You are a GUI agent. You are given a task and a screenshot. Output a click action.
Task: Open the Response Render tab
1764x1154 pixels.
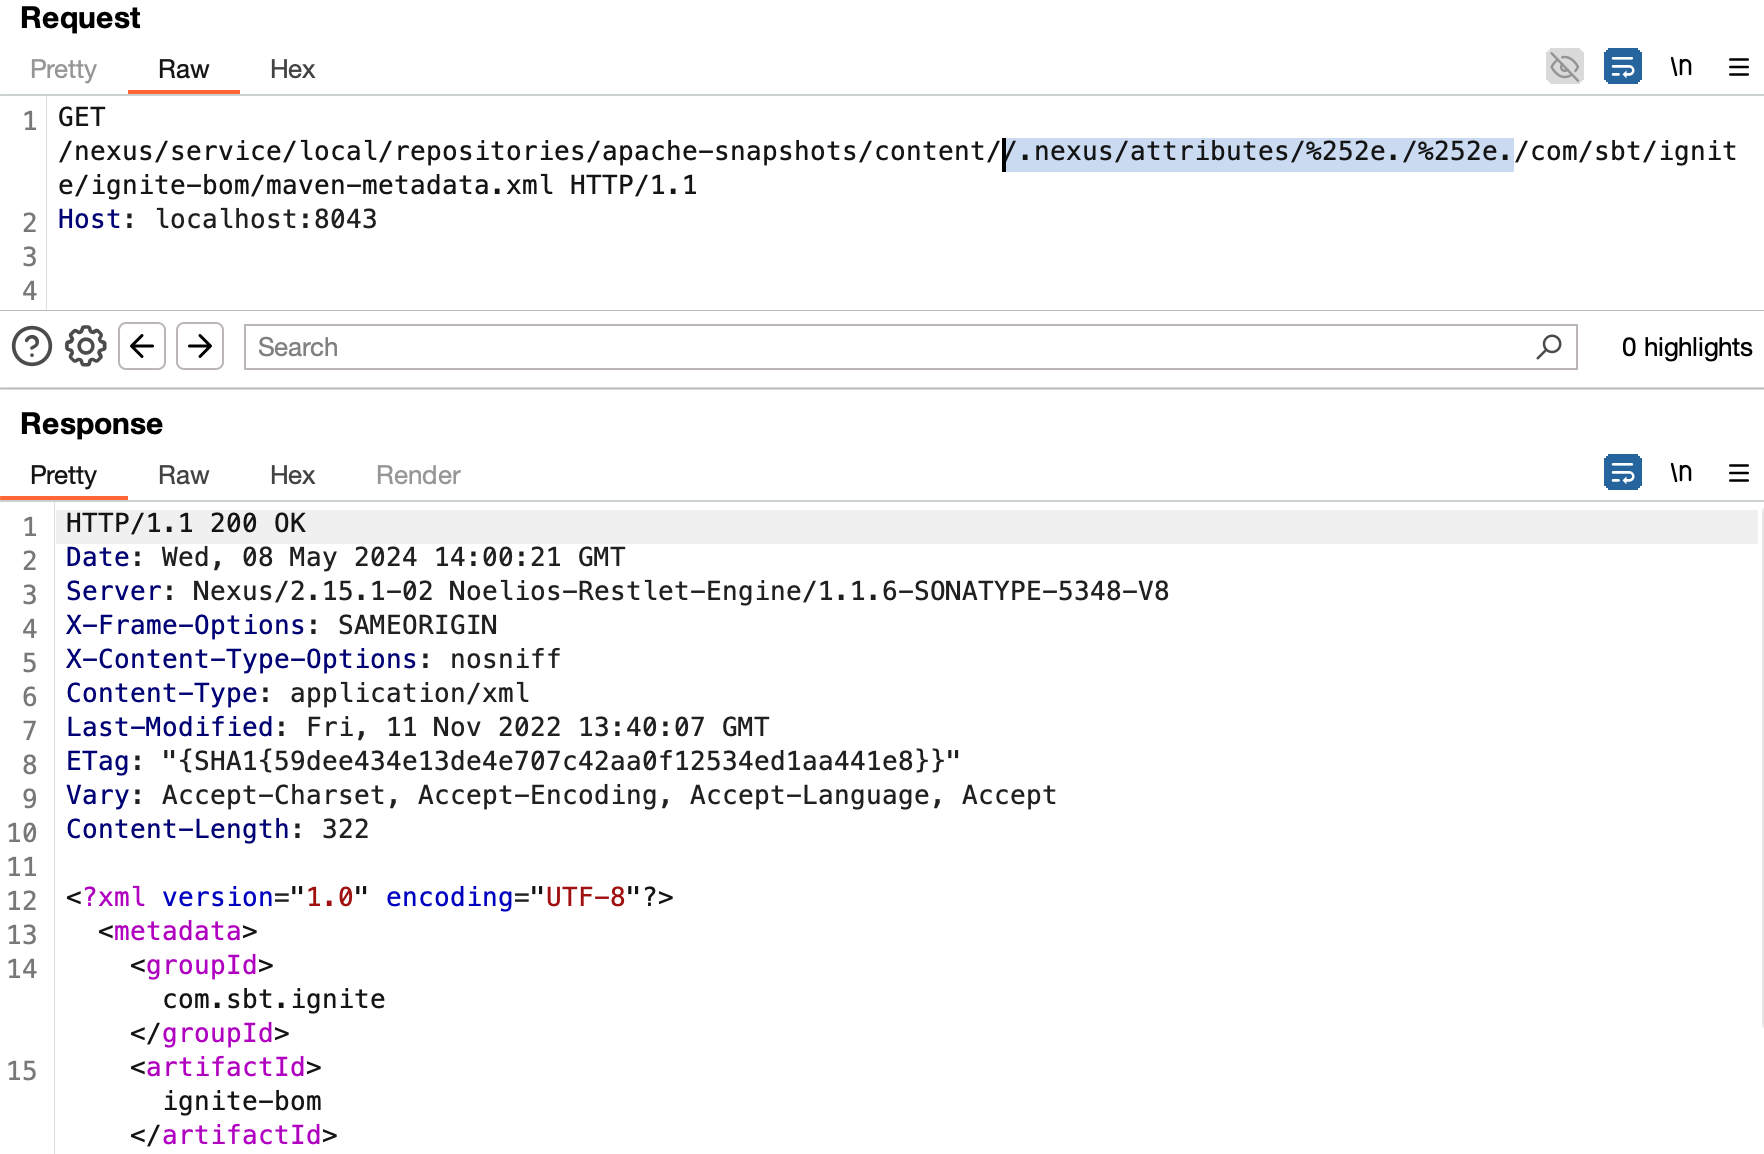point(418,475)
